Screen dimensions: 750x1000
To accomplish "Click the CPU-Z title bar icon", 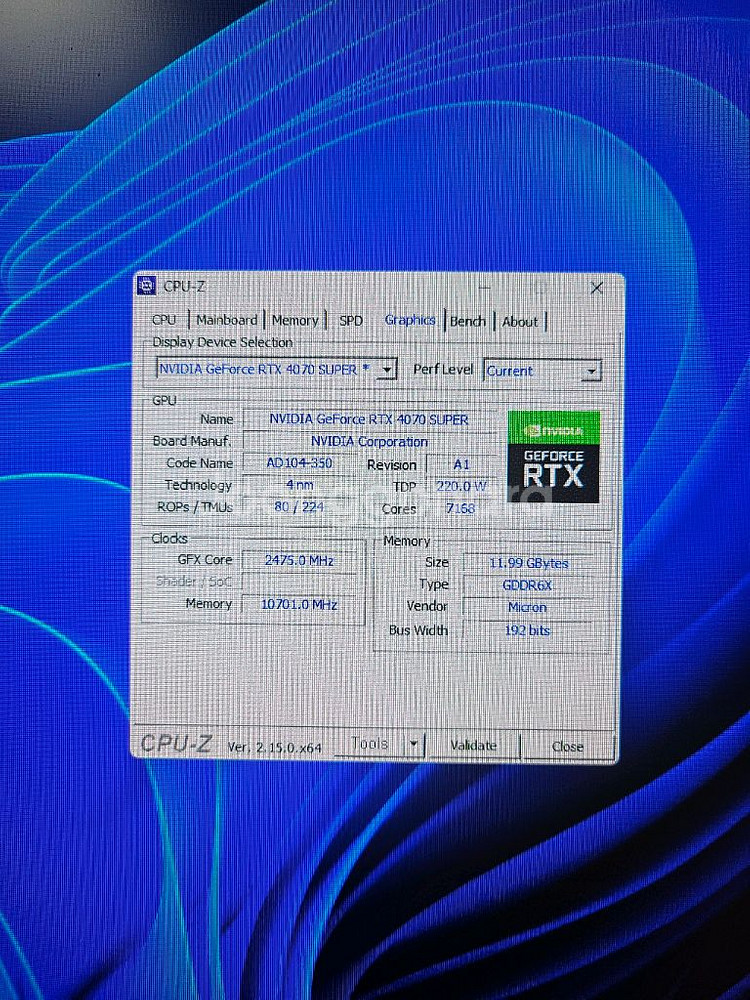I will tap(147, 286).
